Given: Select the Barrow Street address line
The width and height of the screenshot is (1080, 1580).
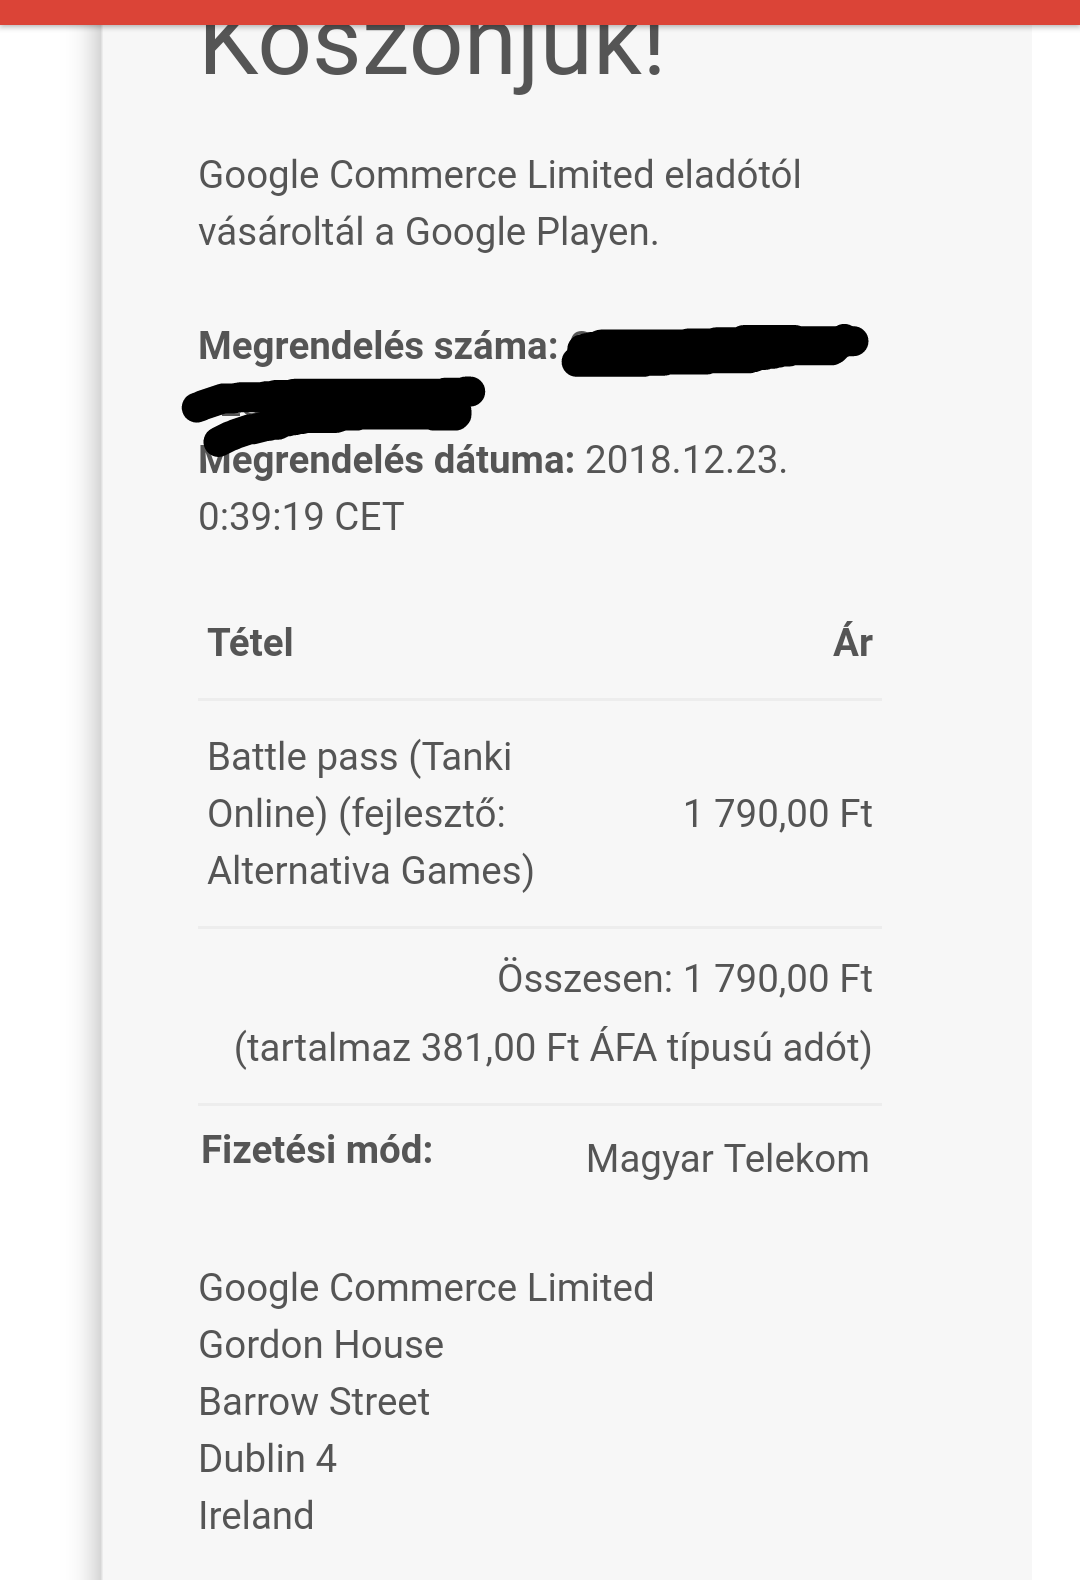Looking at the screenshot, I should [314, 1402].
